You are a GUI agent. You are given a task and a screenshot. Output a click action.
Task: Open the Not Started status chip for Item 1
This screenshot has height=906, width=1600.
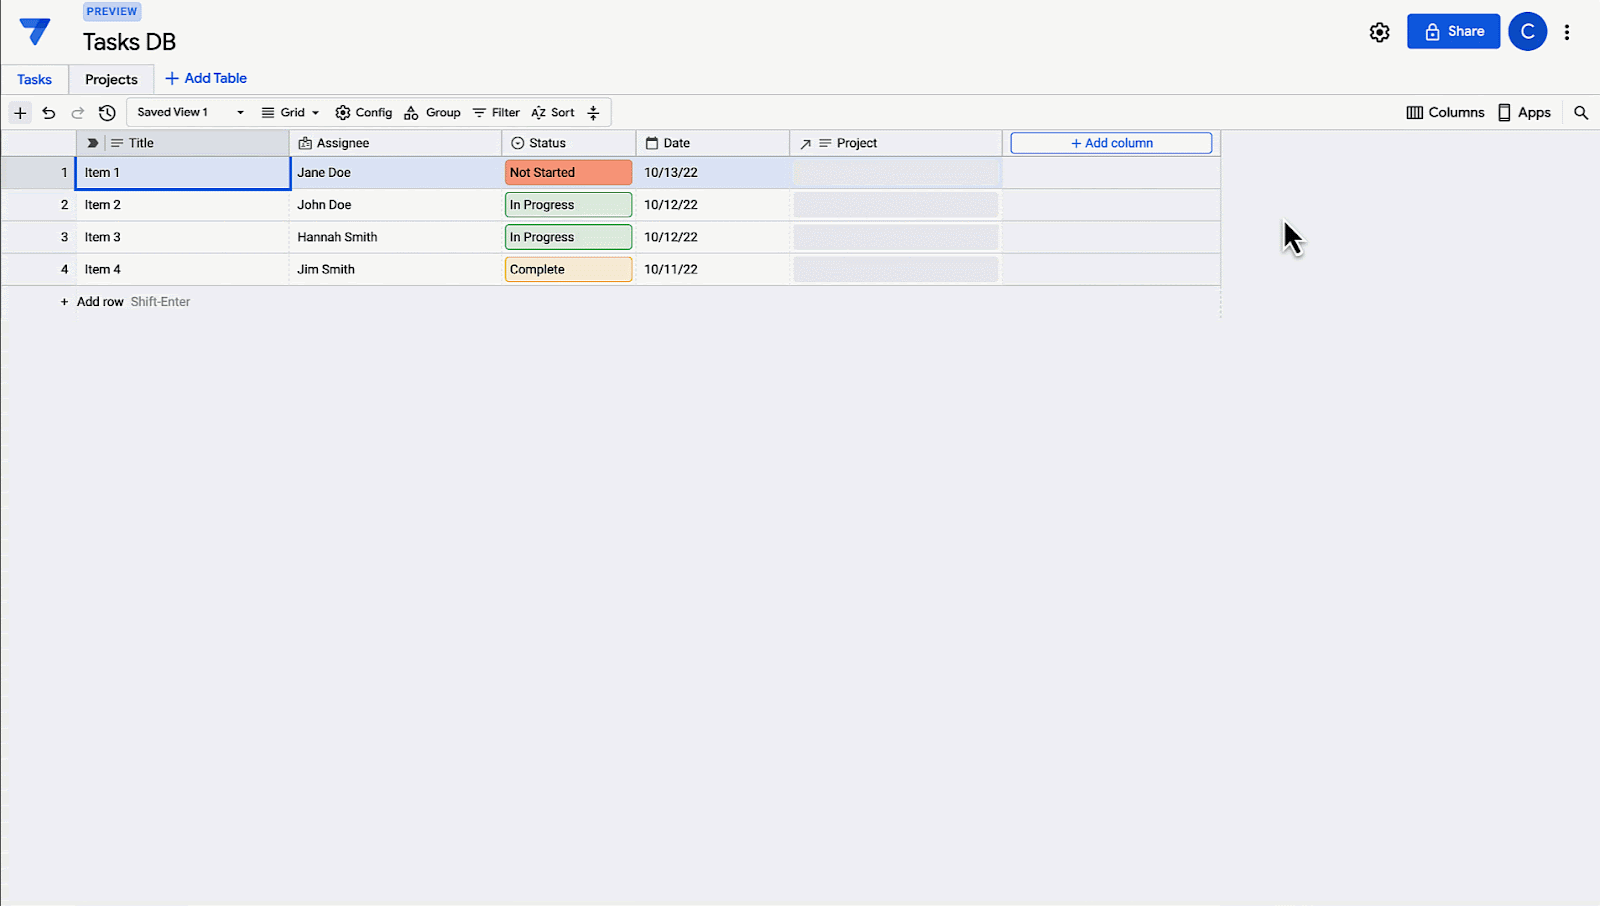pos(568,173)
